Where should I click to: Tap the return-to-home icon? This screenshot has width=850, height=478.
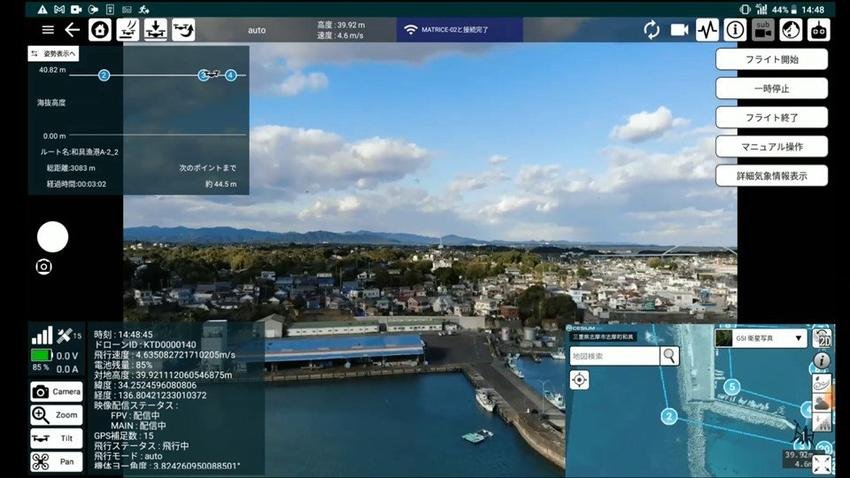pyautogui.click(x=100, y=30)
